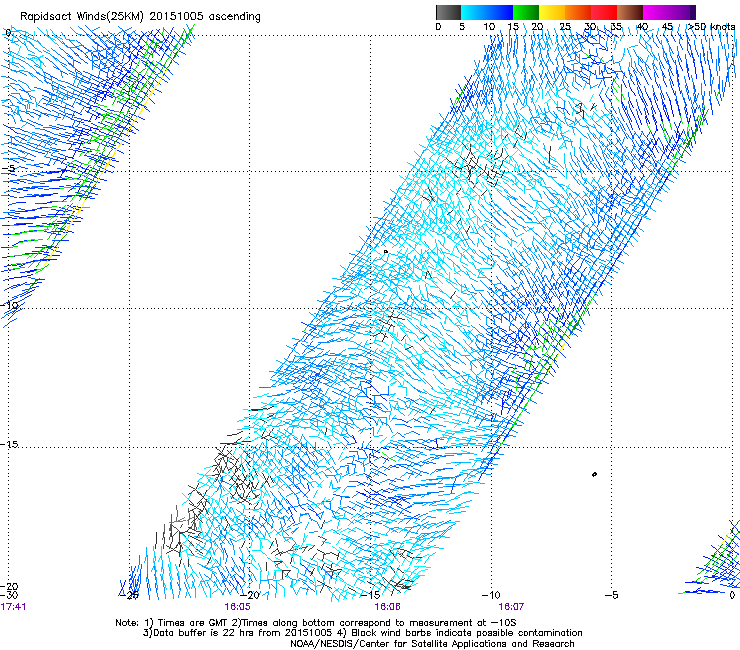
Task: Click the '-5' latitude label on the left axis
Action: tap(8, 169)
